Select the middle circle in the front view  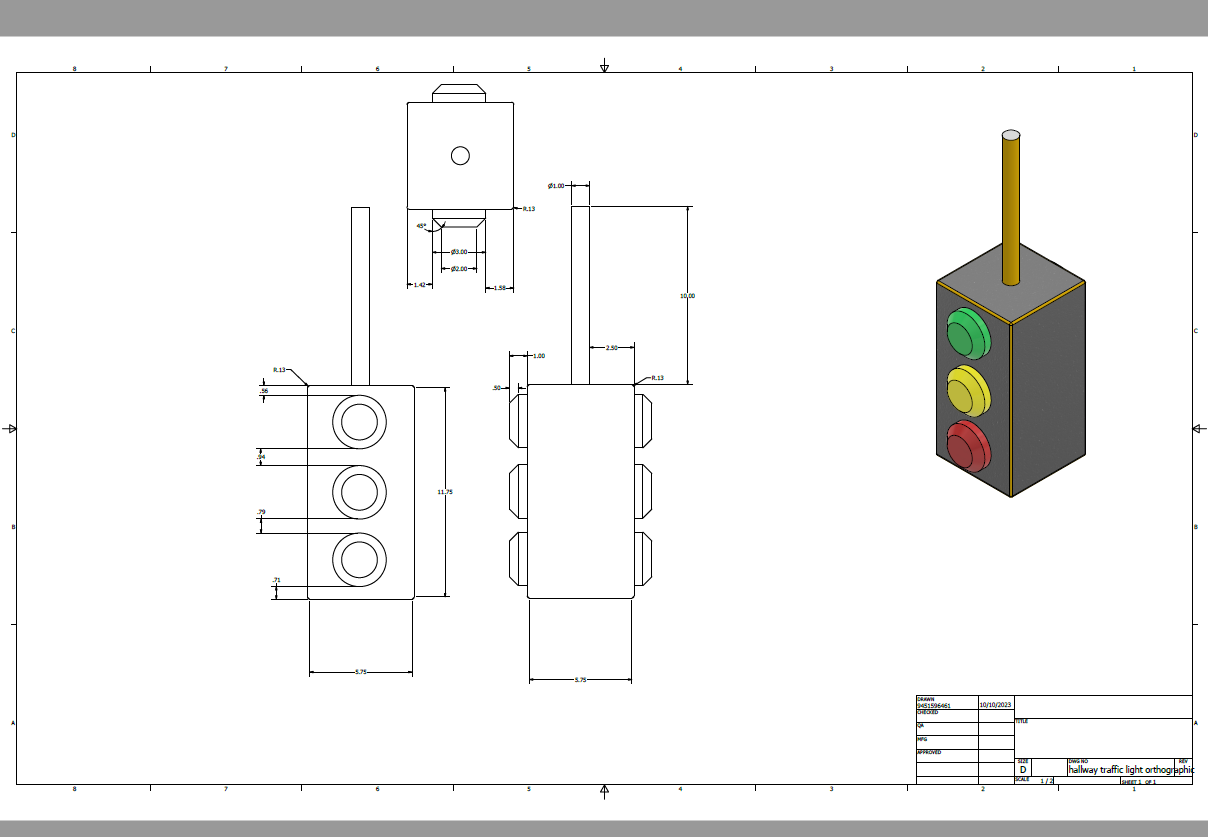(x=359, y=492)
